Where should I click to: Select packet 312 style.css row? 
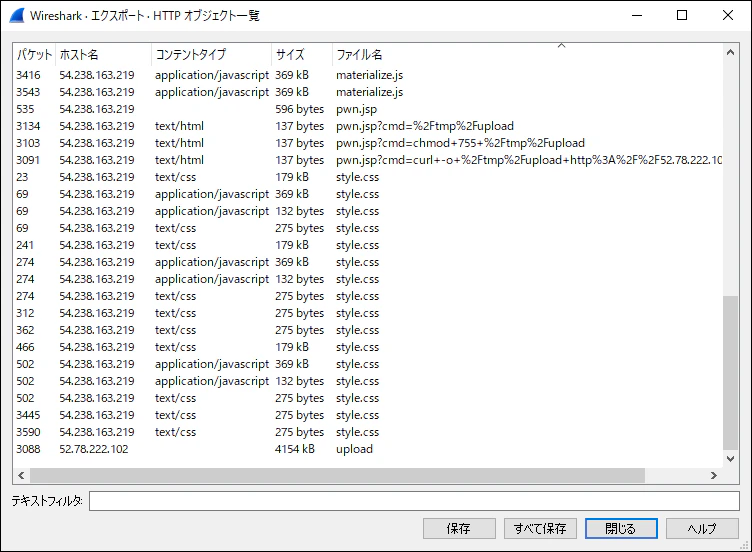coord(367,313)
